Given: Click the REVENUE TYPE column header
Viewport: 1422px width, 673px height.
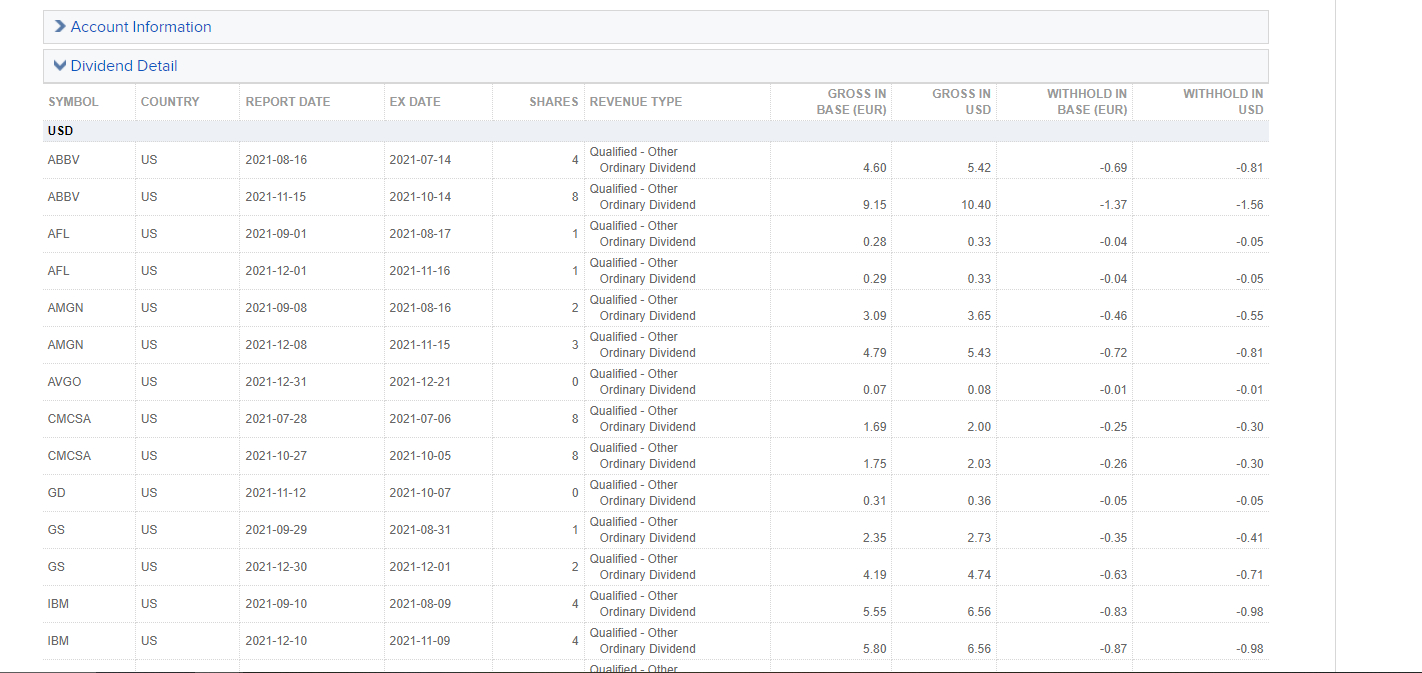Looking at the screenshot, I should coord(636,102).
